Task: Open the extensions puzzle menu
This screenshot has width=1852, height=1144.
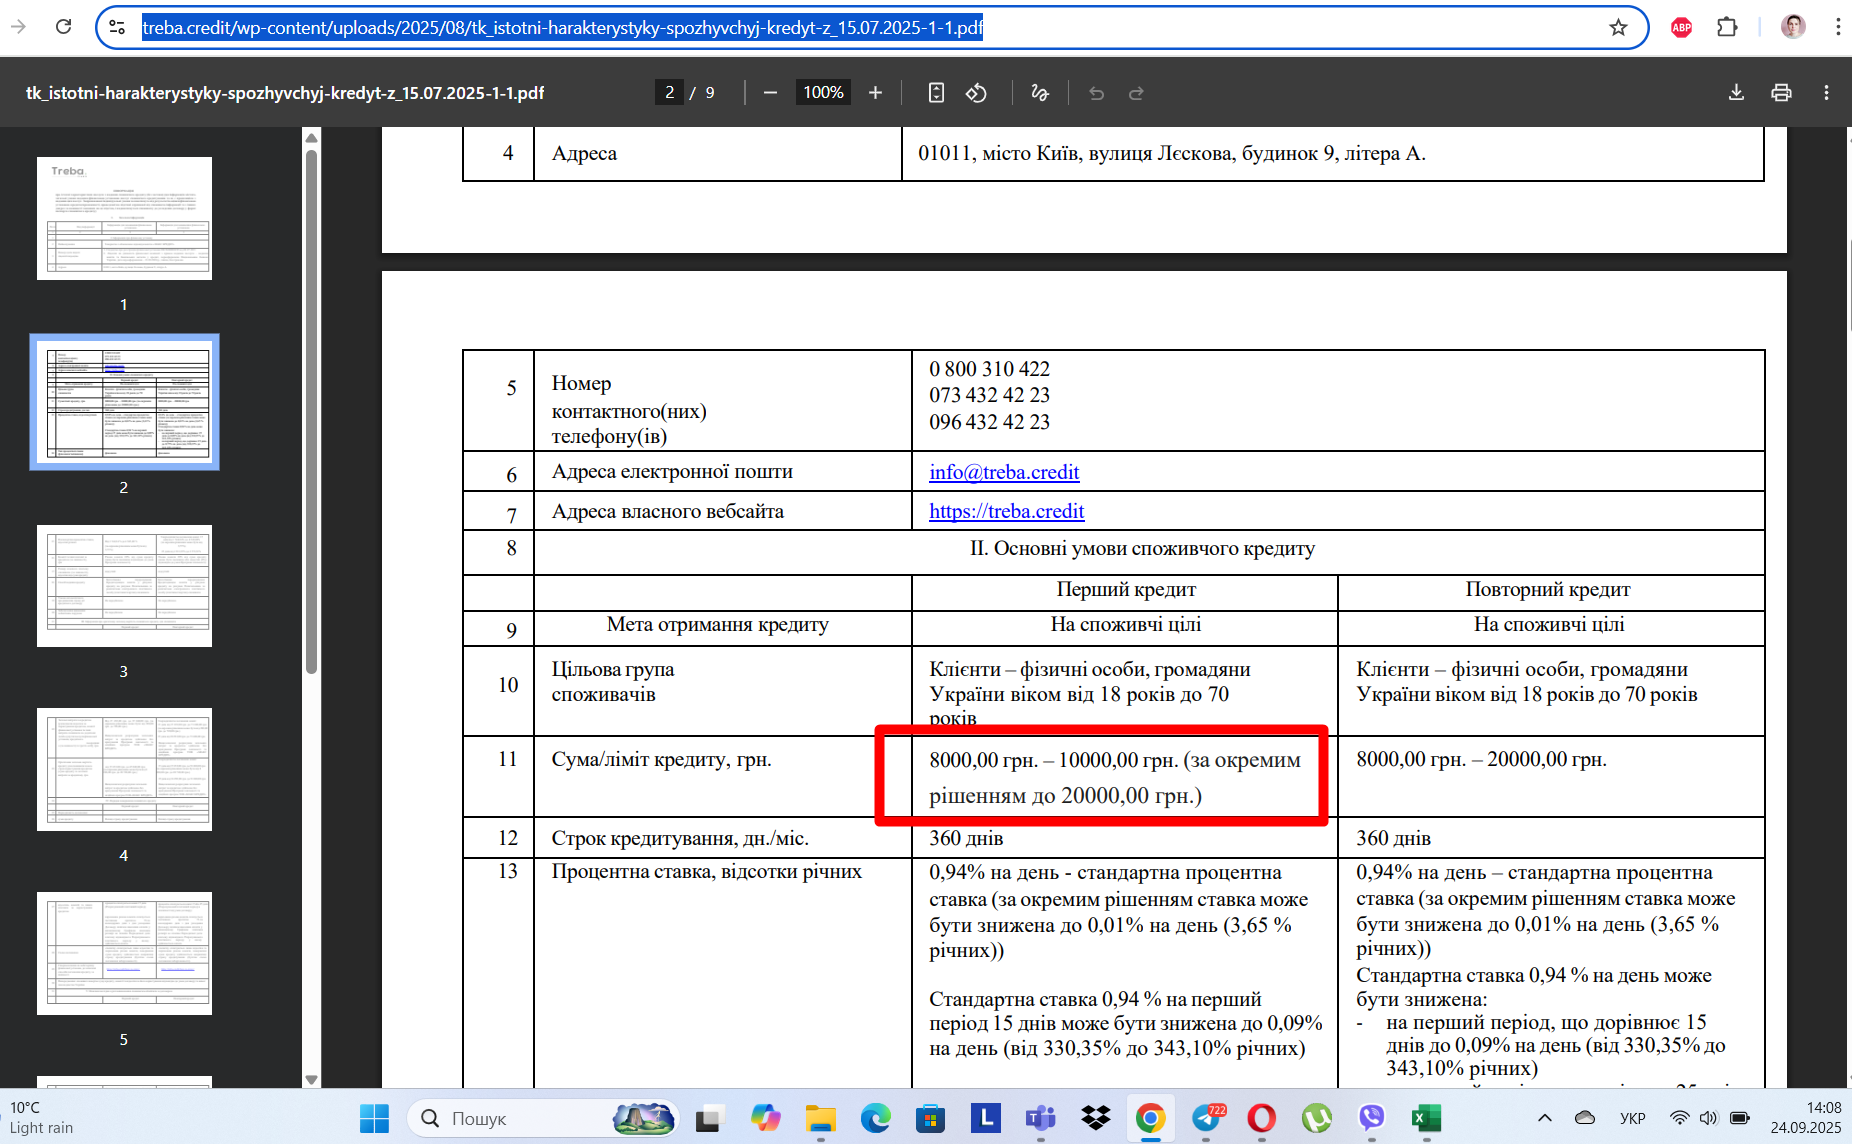Action: (1727, 28)
